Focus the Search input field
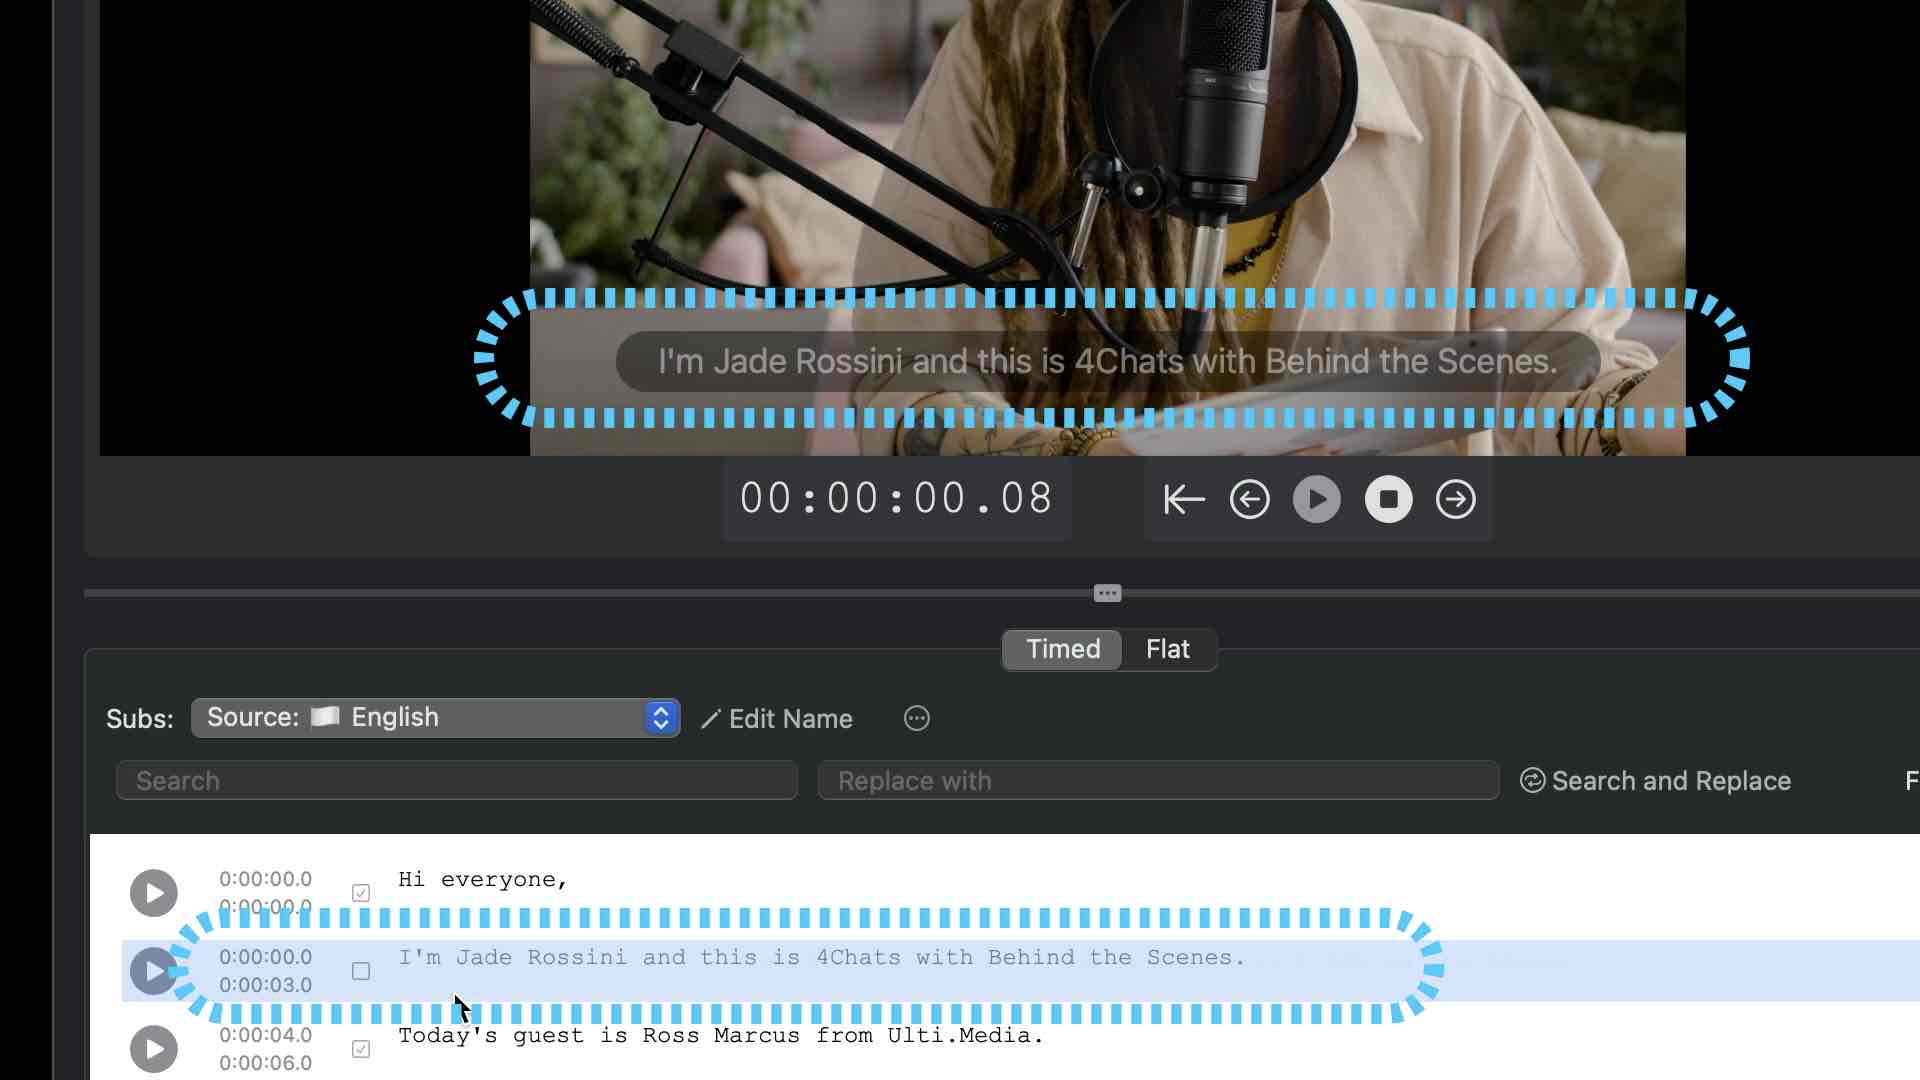Image resolution: width=1920 pixels, height=1080 pixels. click(457, 781)
